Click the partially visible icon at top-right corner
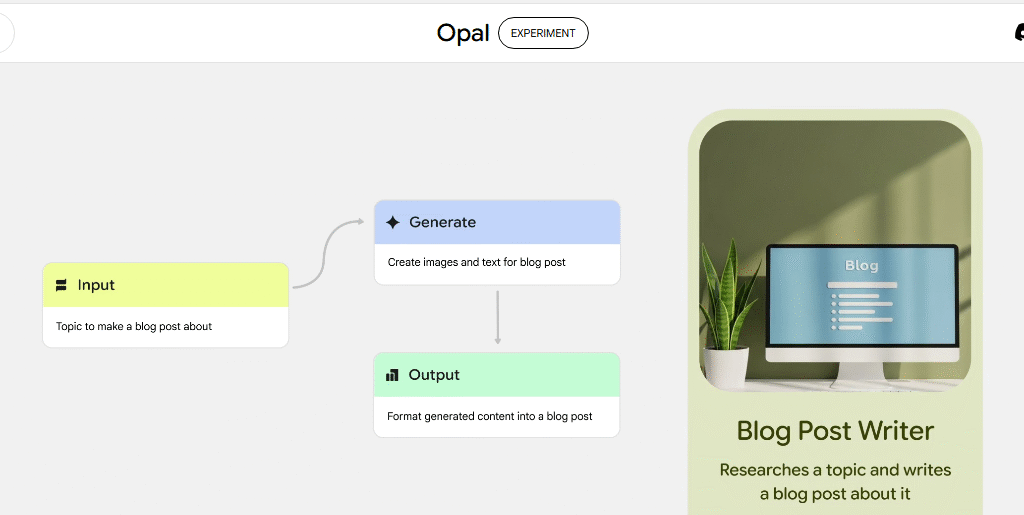The width and height of the screenshot is (1024, 515). (x=1018, y=33)
